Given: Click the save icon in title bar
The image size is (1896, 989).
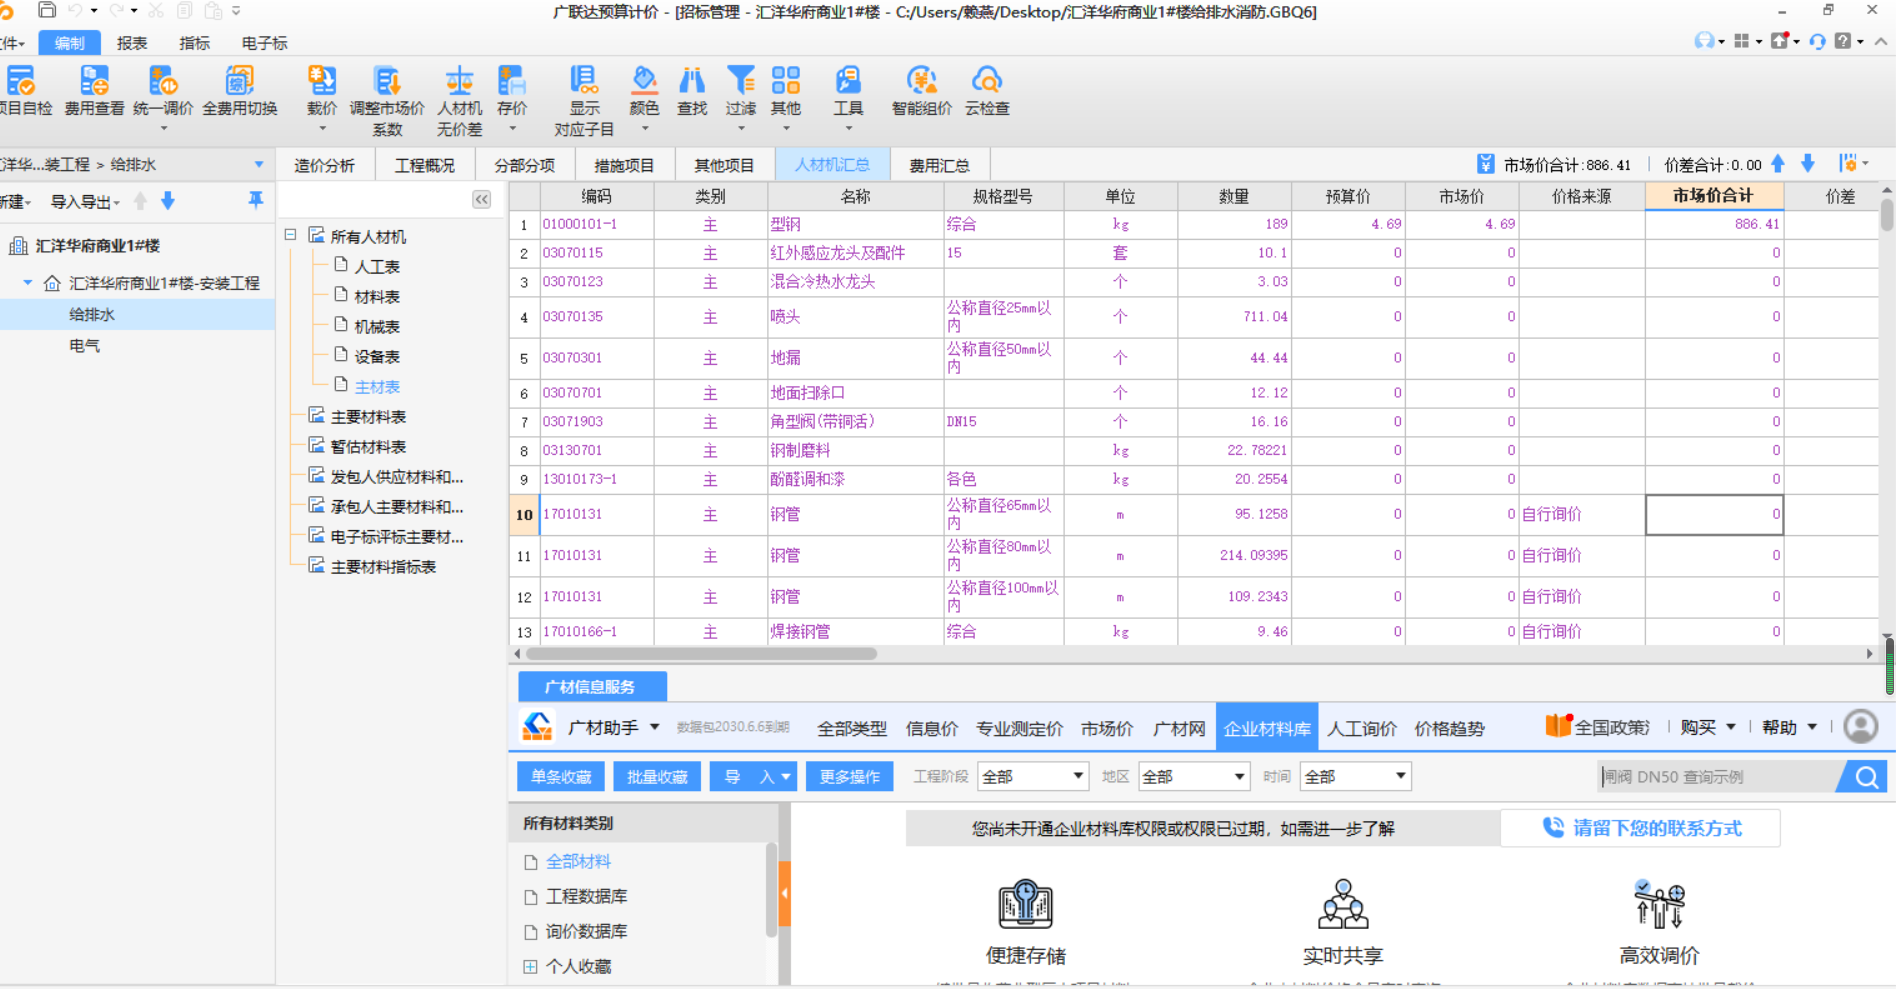Looking at the screenshot, I should [x=47, y=11].
